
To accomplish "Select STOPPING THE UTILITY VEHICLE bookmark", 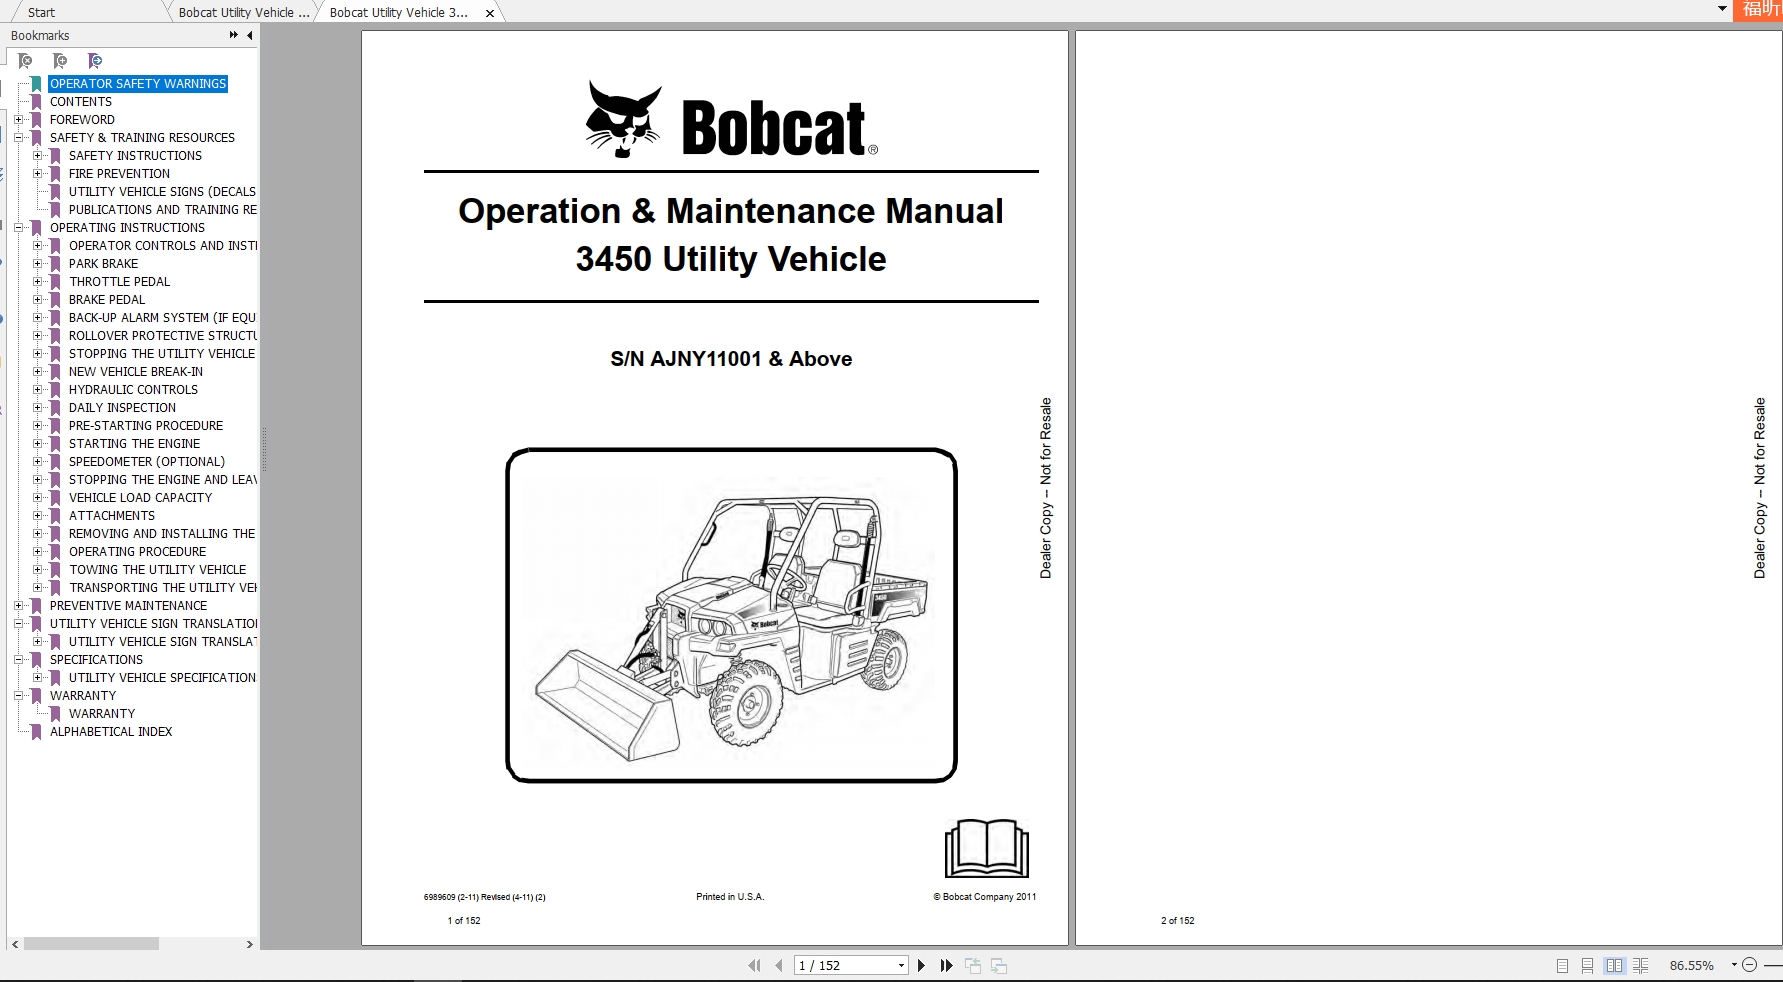I will 162,354.
